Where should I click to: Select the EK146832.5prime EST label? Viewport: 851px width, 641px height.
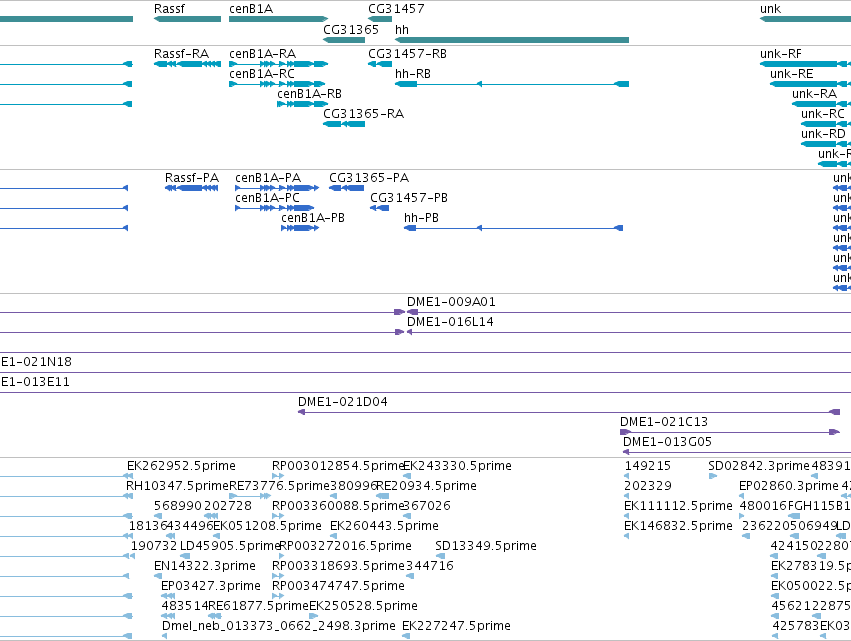[x=678, y=526]
